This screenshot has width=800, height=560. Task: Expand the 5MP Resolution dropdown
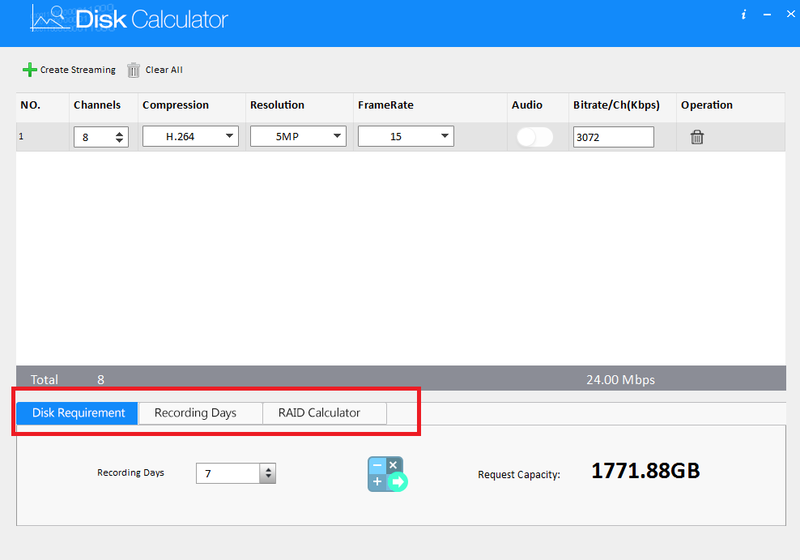298,136
